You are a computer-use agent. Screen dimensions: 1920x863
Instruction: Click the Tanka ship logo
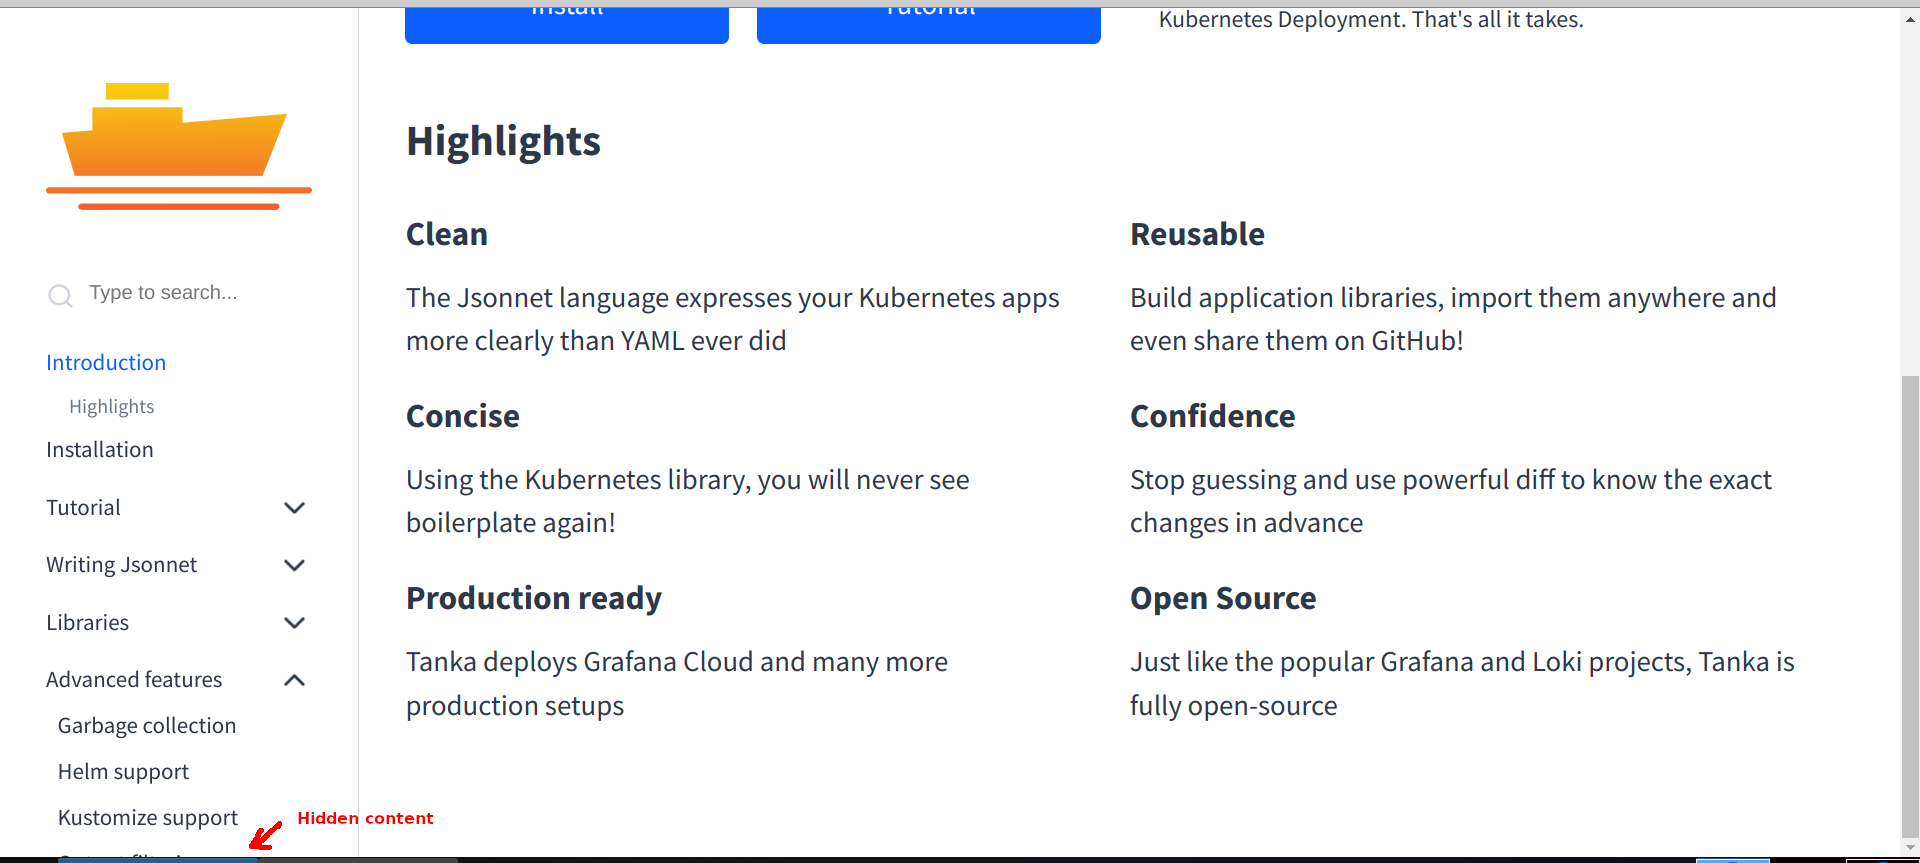179,146
